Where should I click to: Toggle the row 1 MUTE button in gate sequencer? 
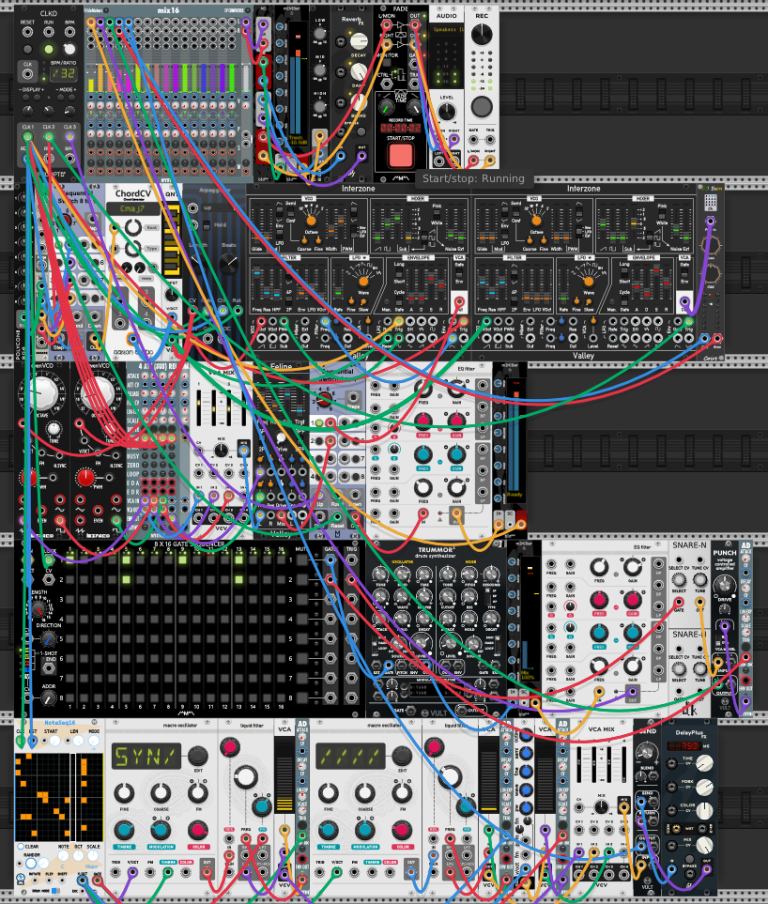[301, 559]
